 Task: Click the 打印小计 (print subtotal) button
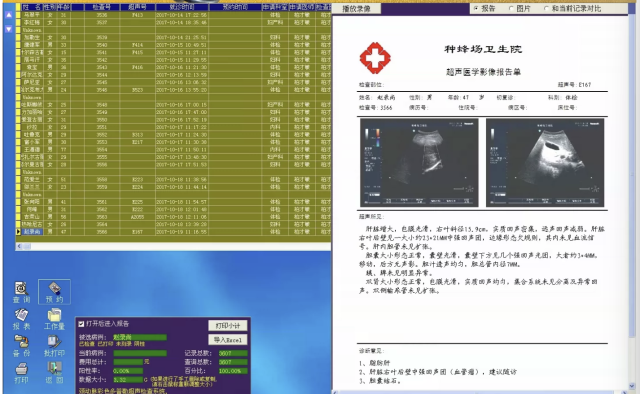[228, 325]
